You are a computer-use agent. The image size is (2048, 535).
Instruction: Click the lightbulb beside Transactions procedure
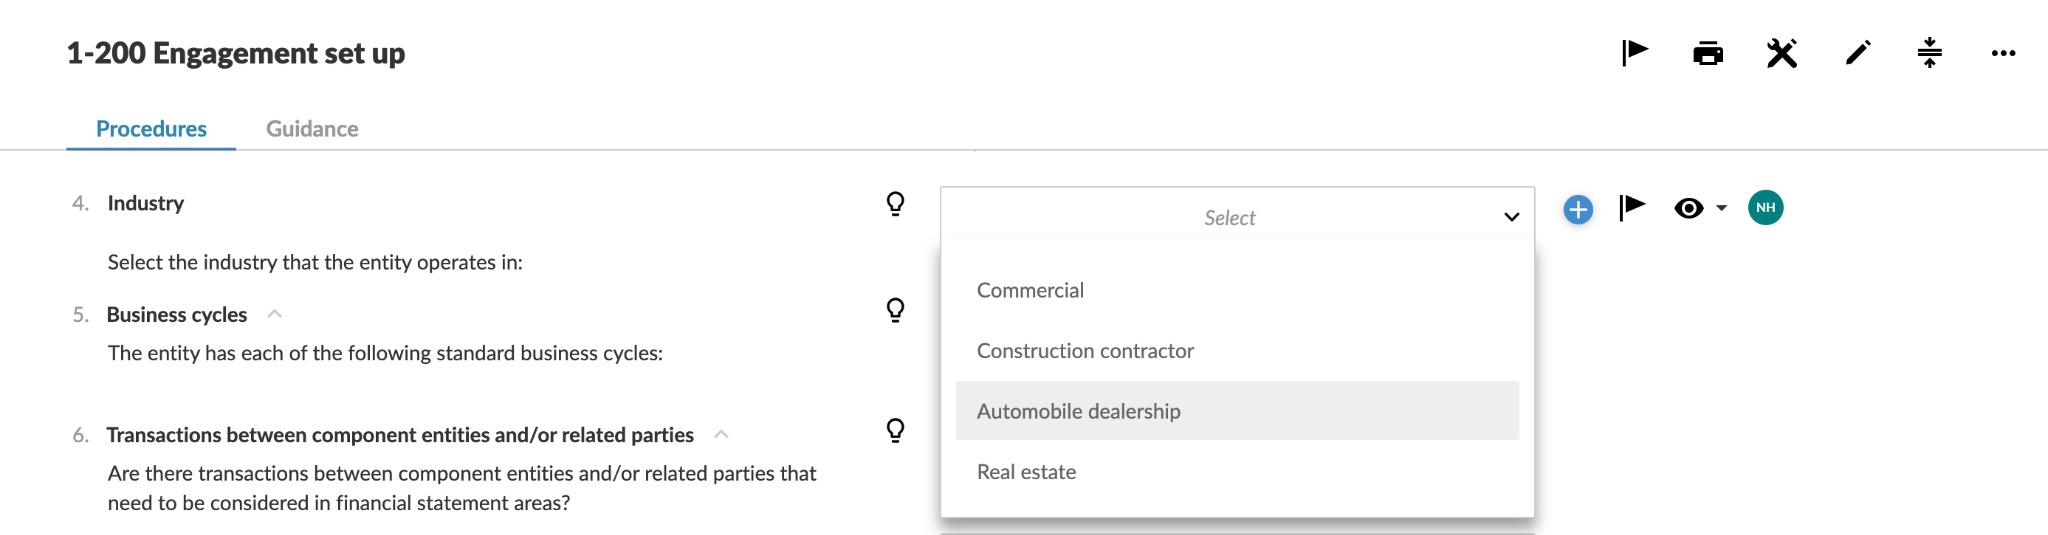(x=896, y=430)
